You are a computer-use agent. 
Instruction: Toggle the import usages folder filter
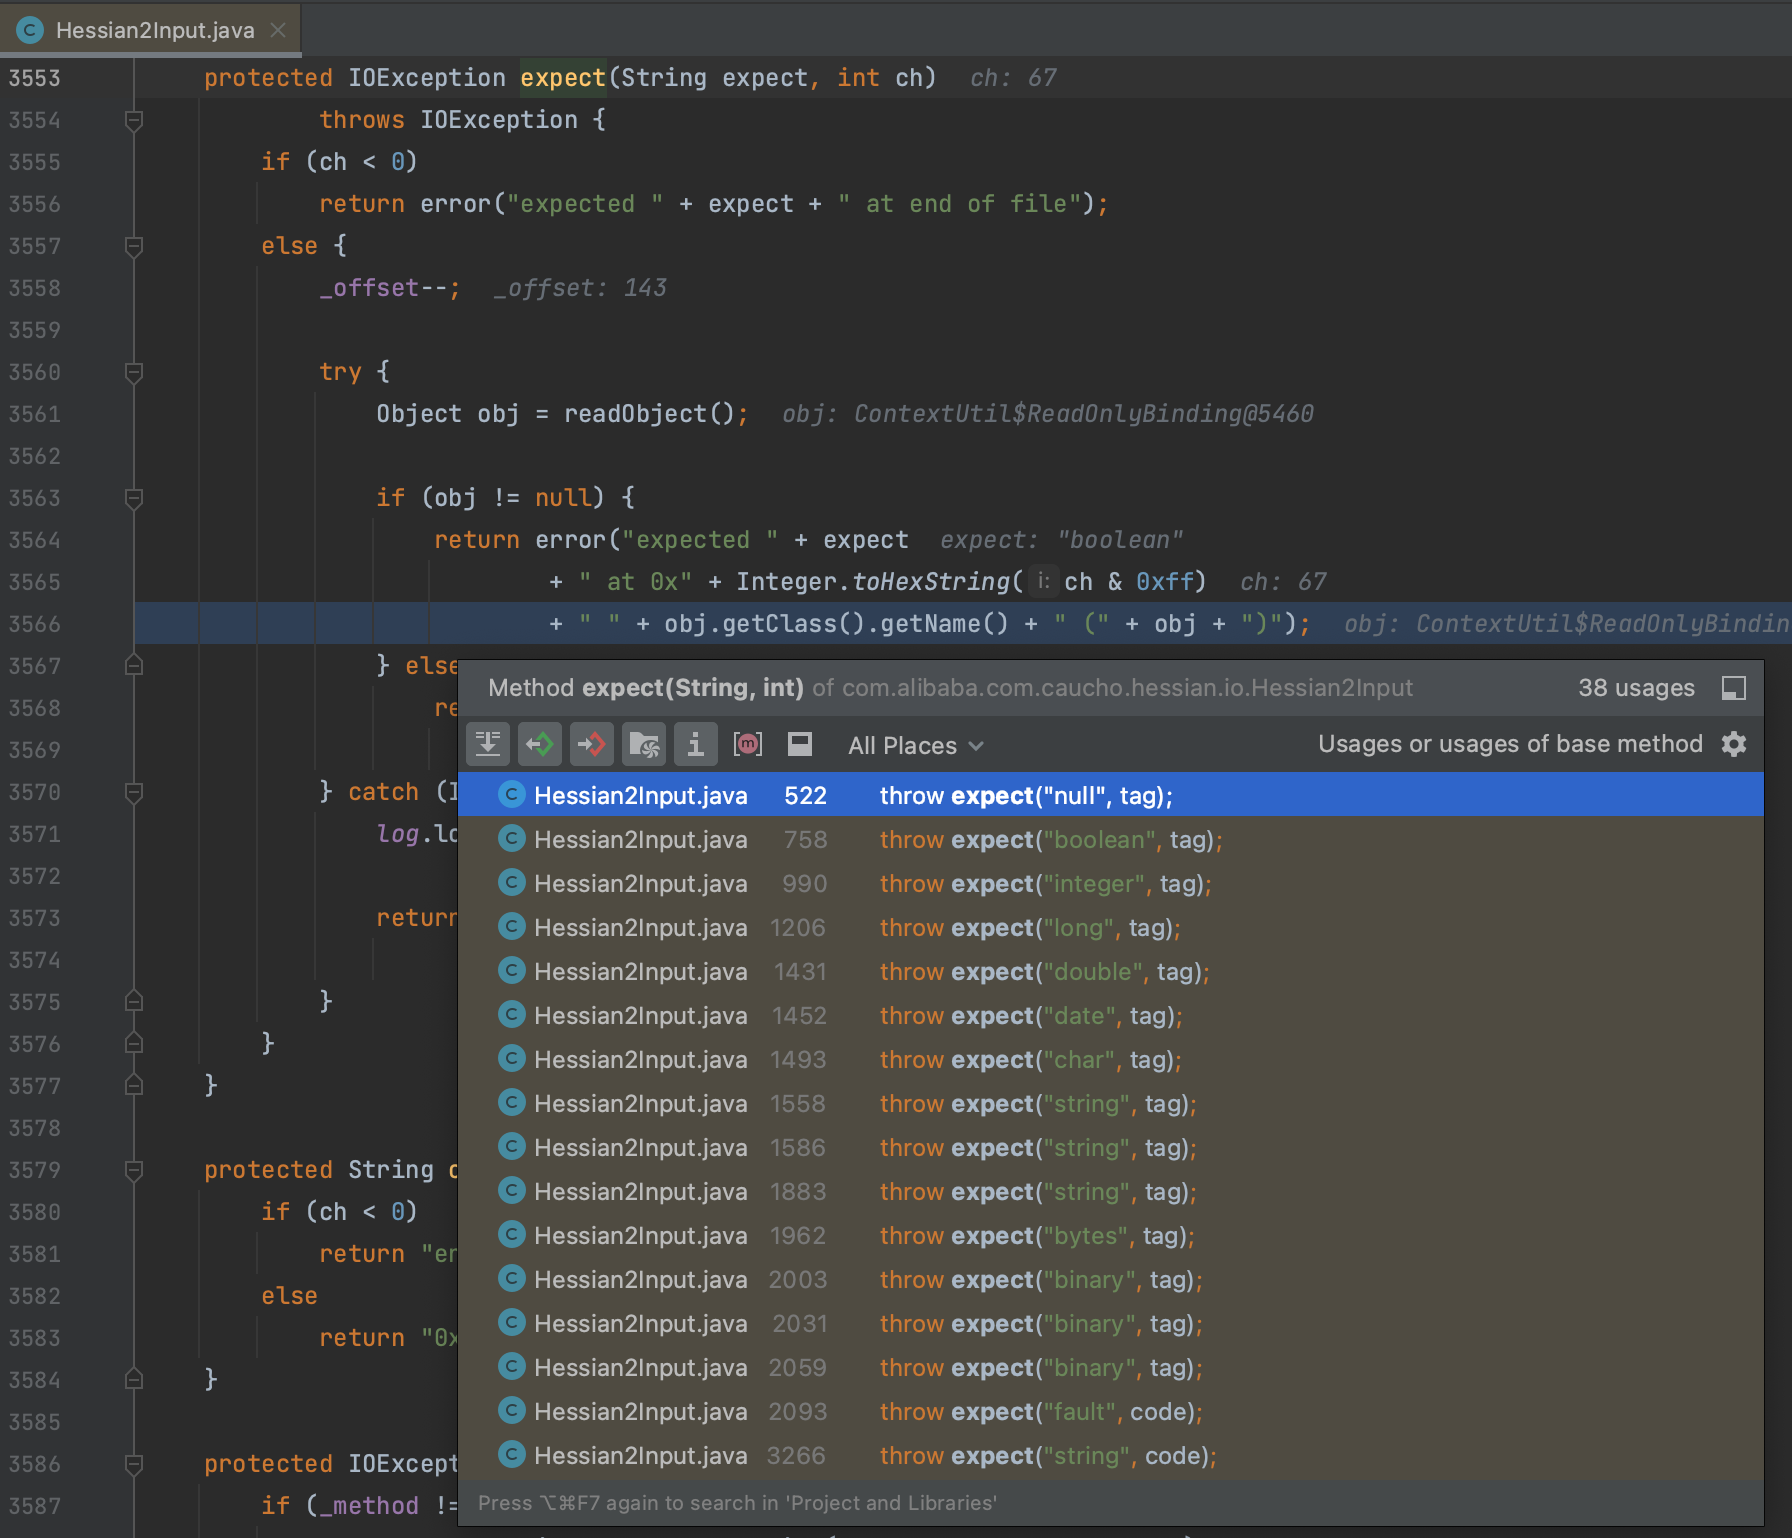644,744
